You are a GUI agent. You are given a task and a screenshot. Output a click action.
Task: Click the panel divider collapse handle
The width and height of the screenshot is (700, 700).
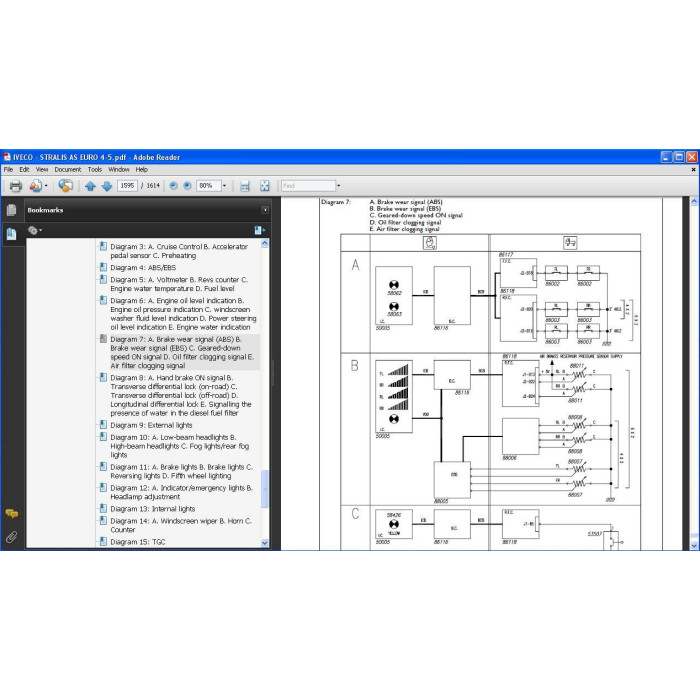[272, 373]
